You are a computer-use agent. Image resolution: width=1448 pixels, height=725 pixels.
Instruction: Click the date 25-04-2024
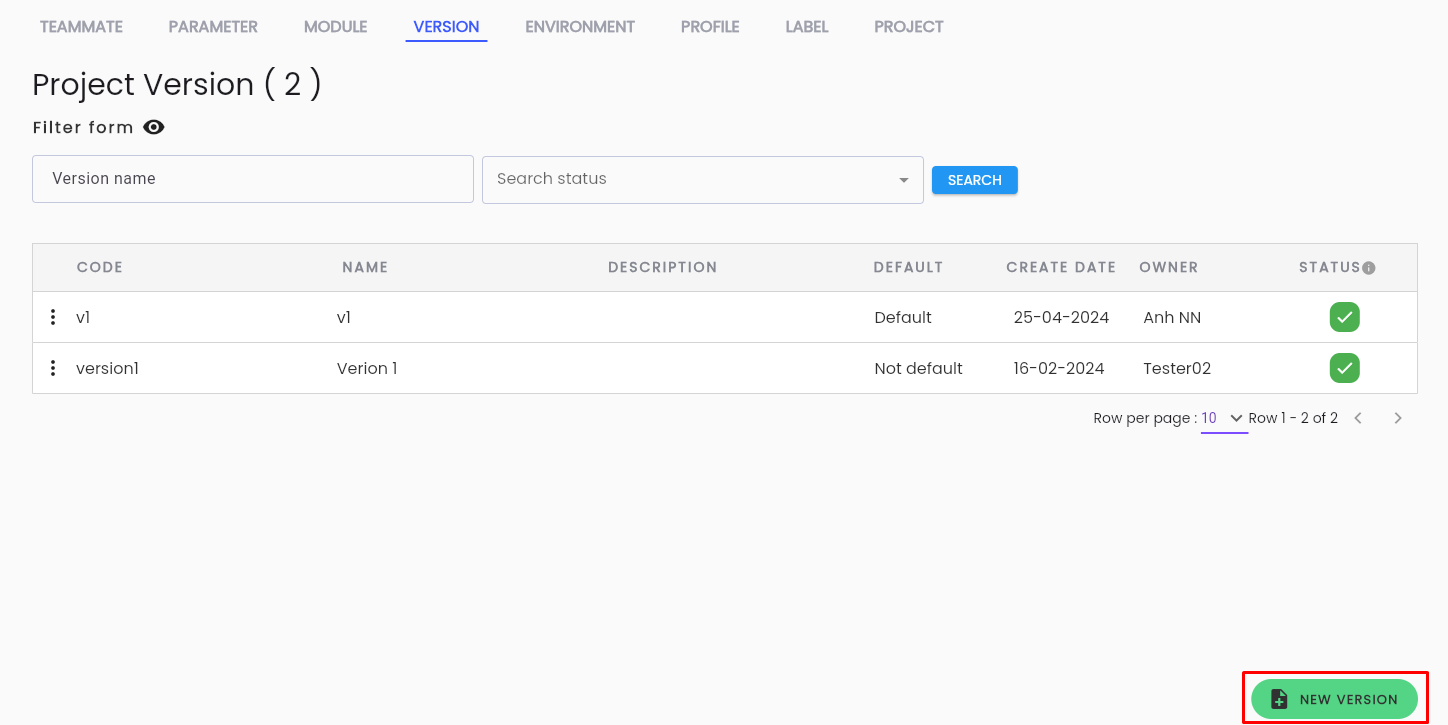click(1061, 317)
